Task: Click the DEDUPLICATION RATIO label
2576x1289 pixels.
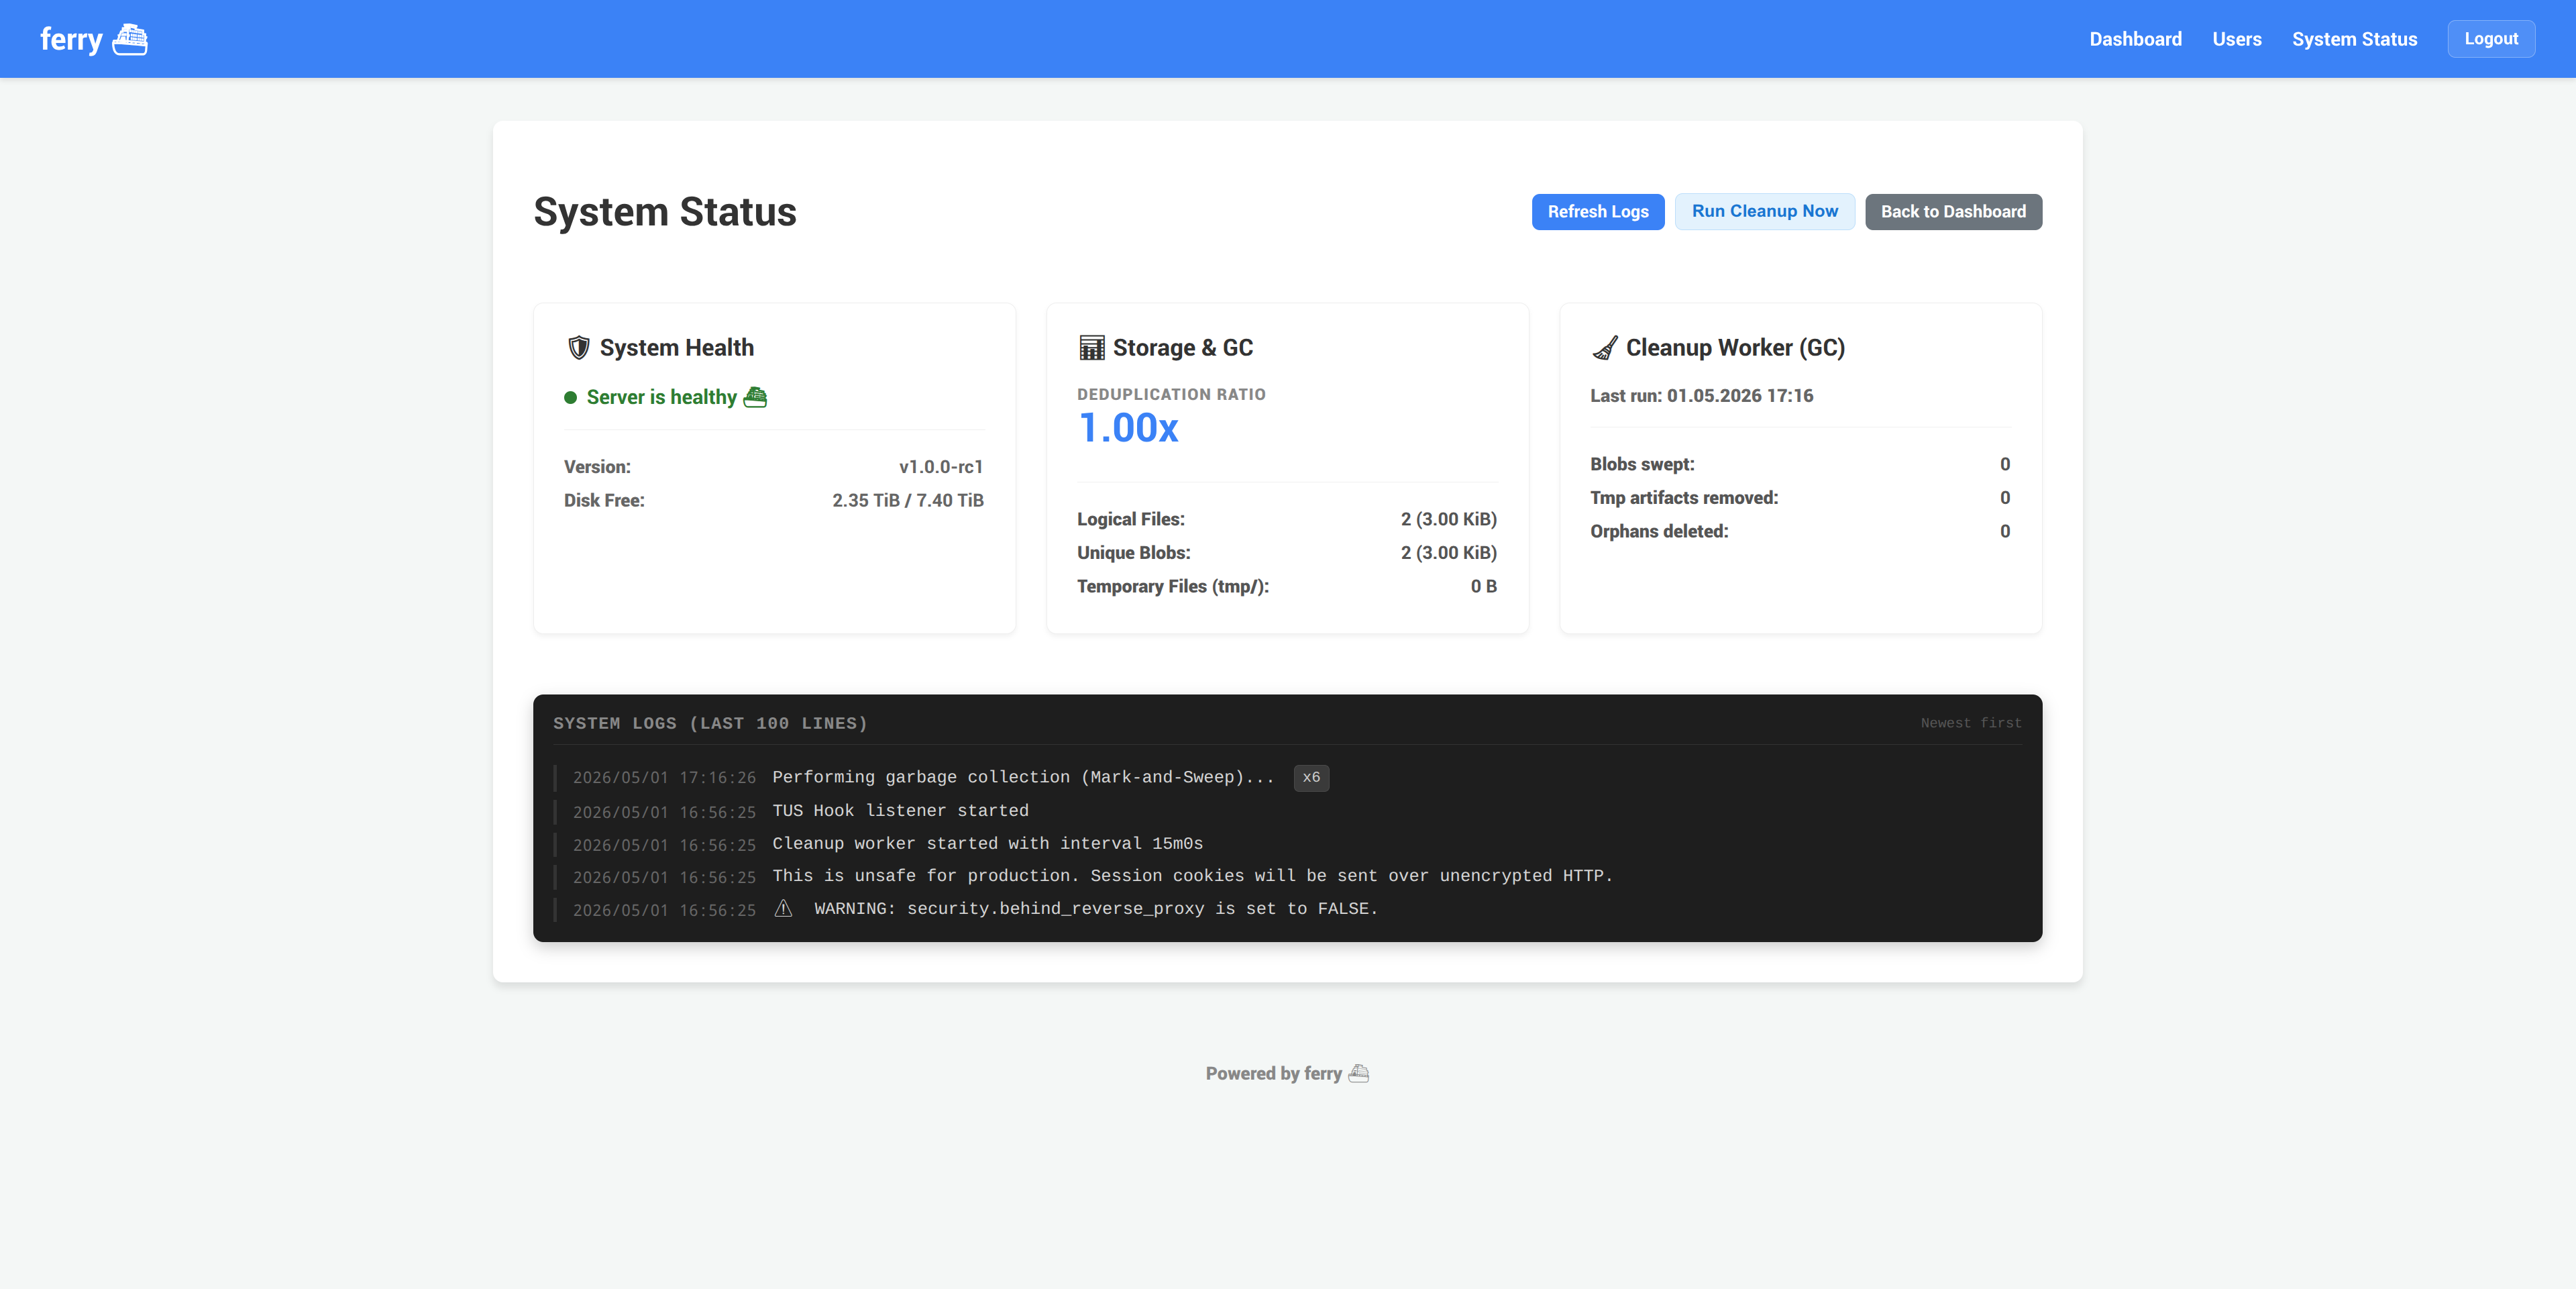Action: (x=1171, y=395)
